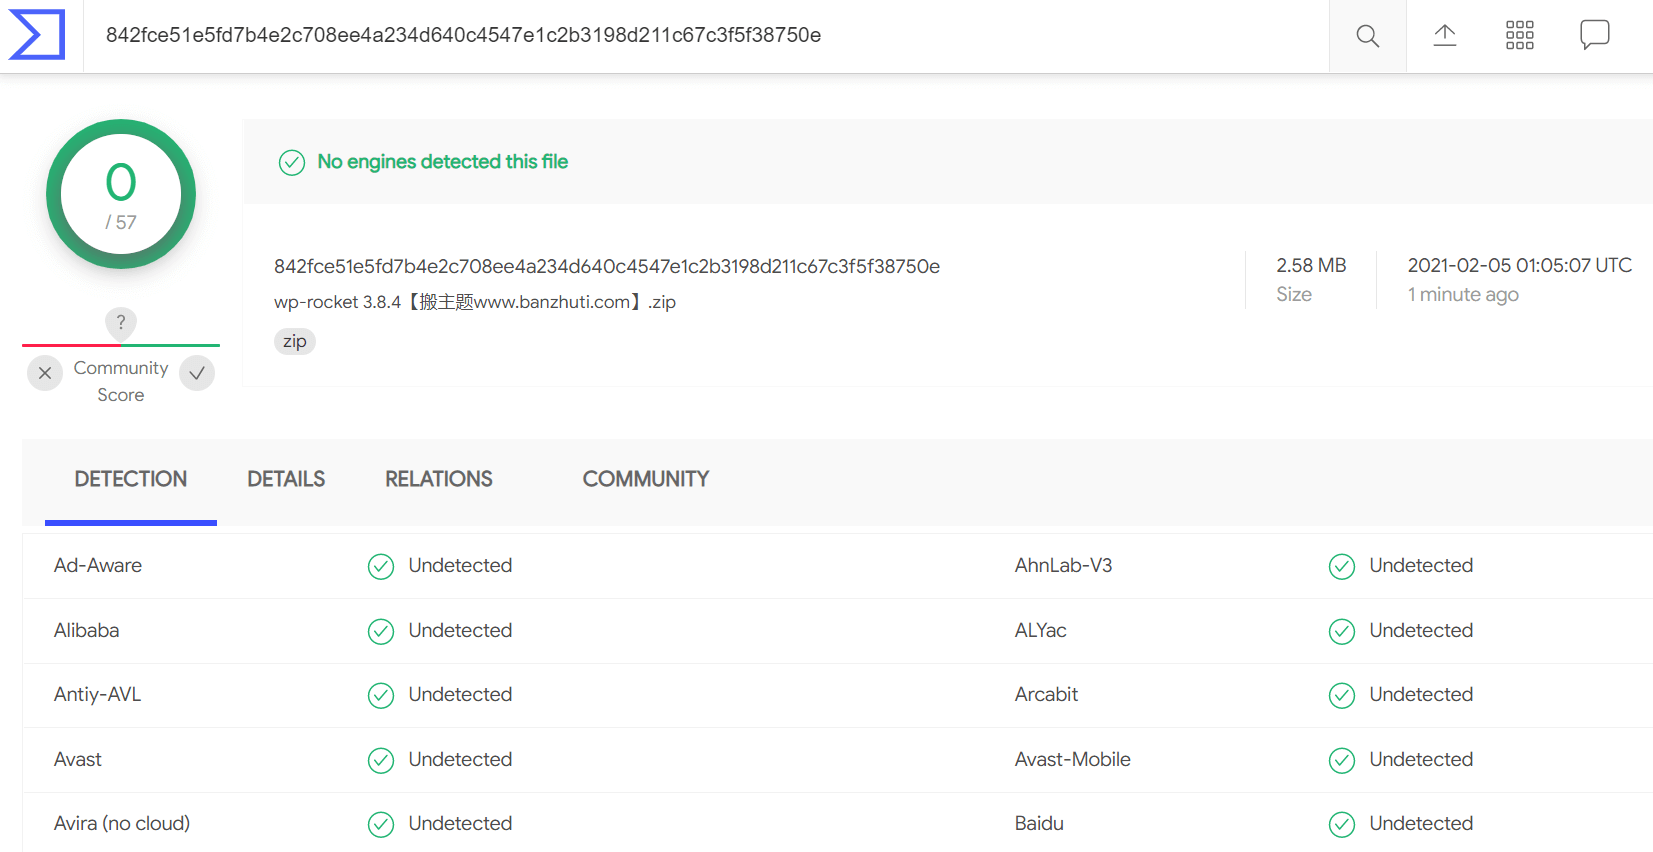The width and height of the screenshot is (1653, 852).
Task: Click the Alibaba engine name
Action: 87,630
